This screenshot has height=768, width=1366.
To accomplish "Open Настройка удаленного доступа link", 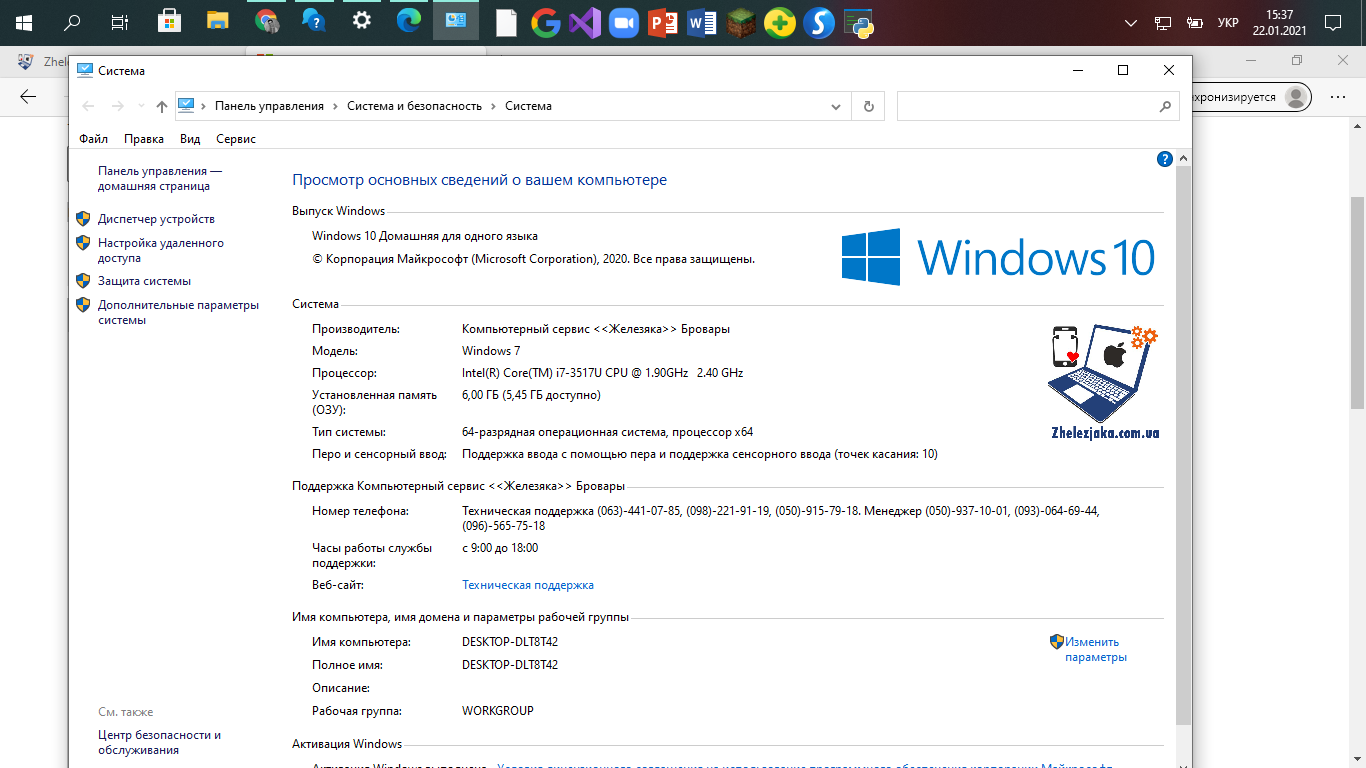I will (161, 250).
